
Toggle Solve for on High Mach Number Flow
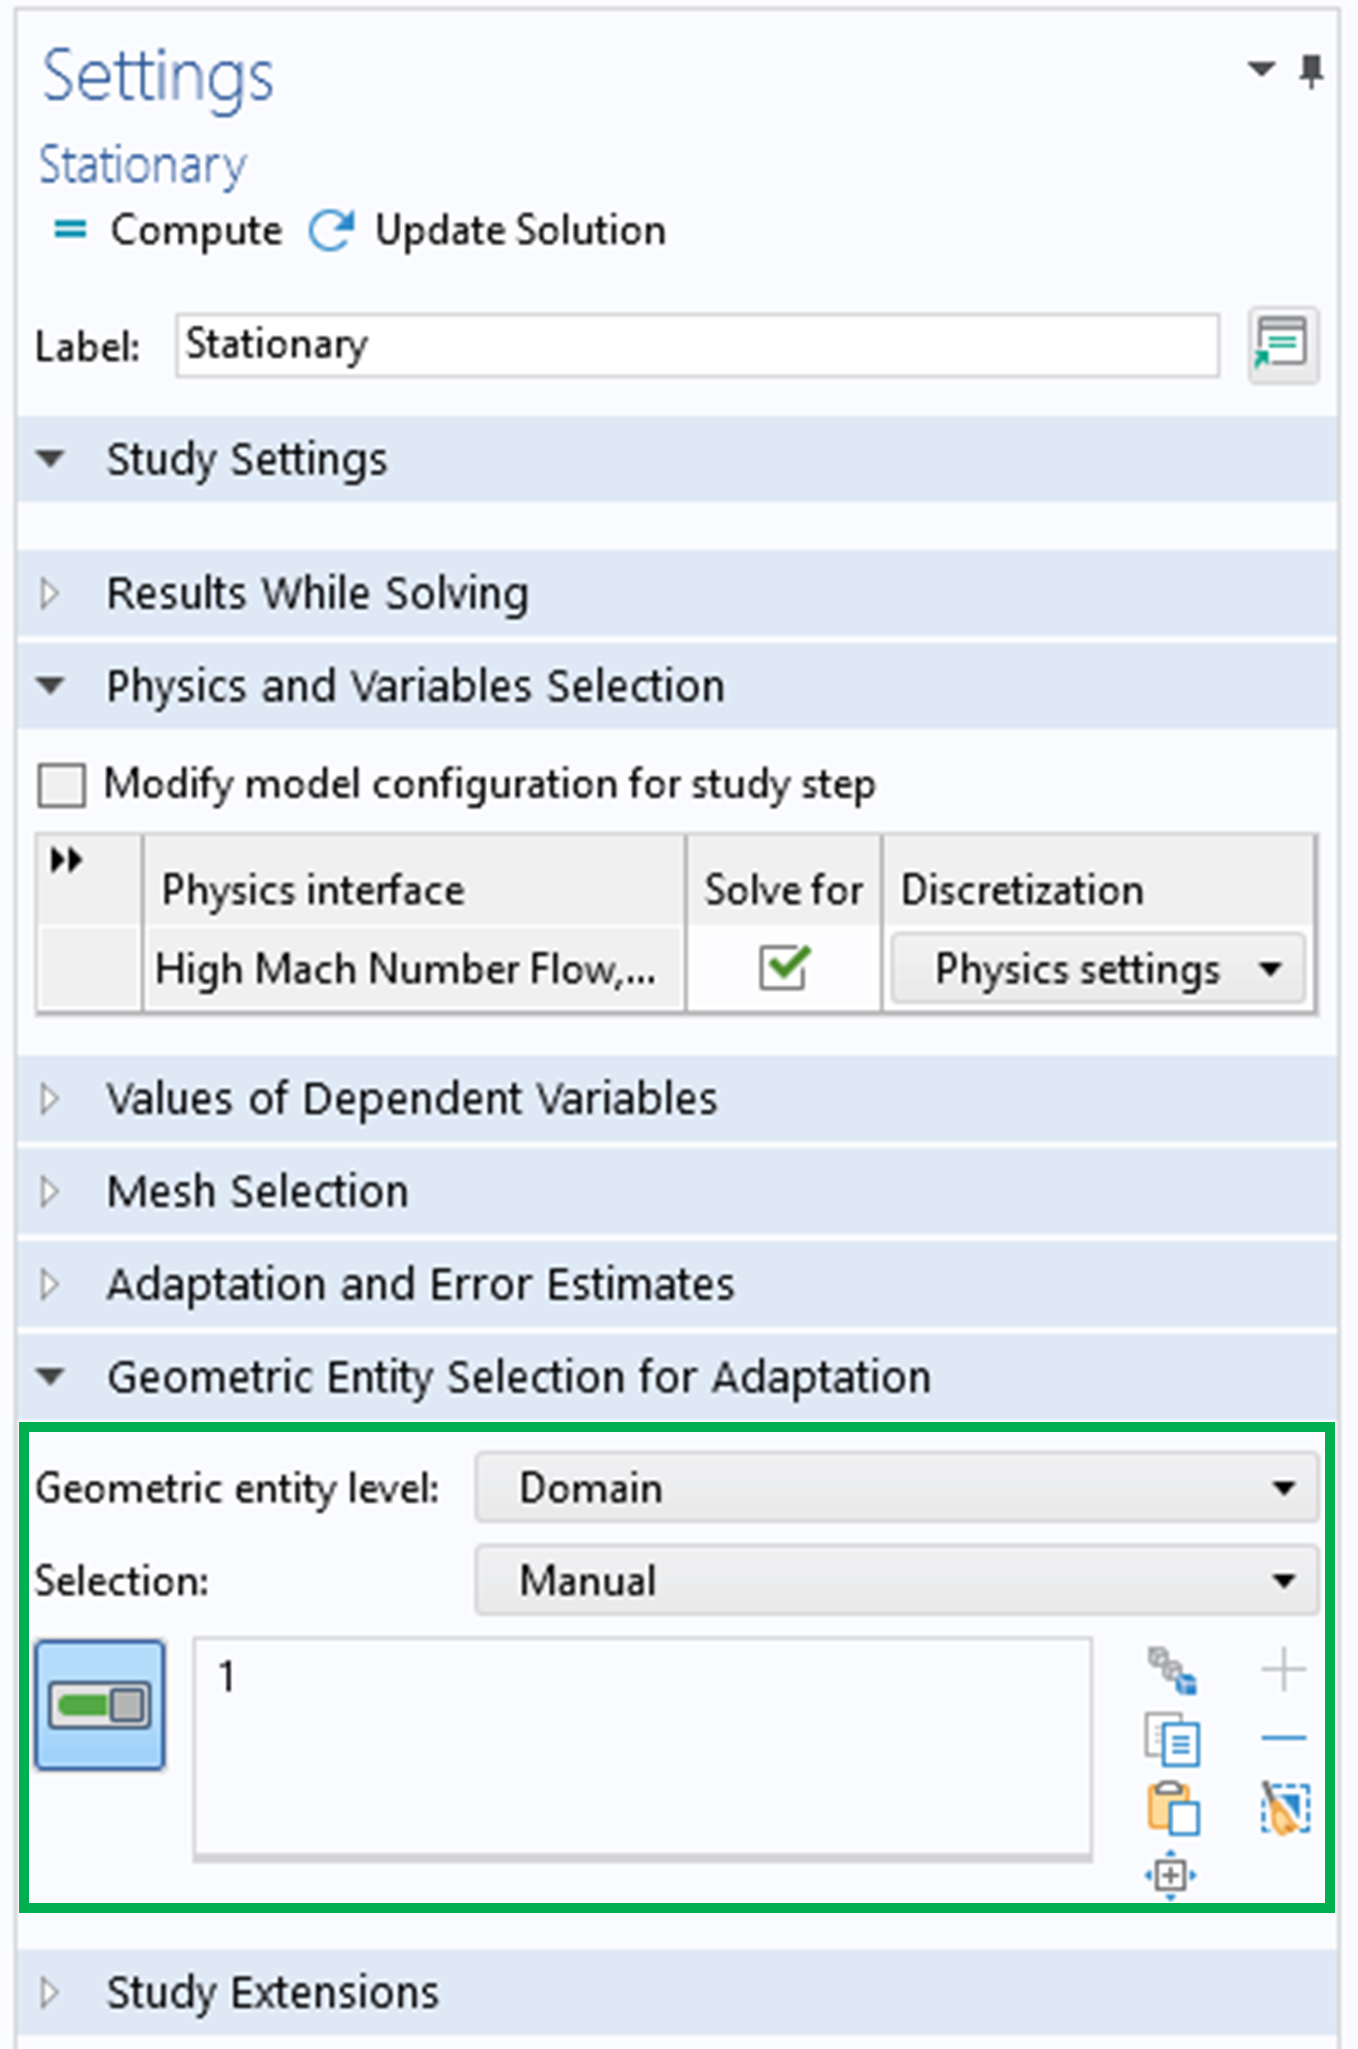783,967
